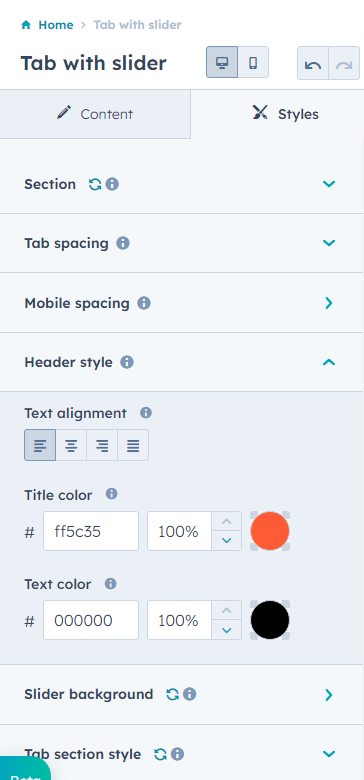Open info tooltip for Tab spacing
The height and width of the screenshot is (780, 364).
123,243
